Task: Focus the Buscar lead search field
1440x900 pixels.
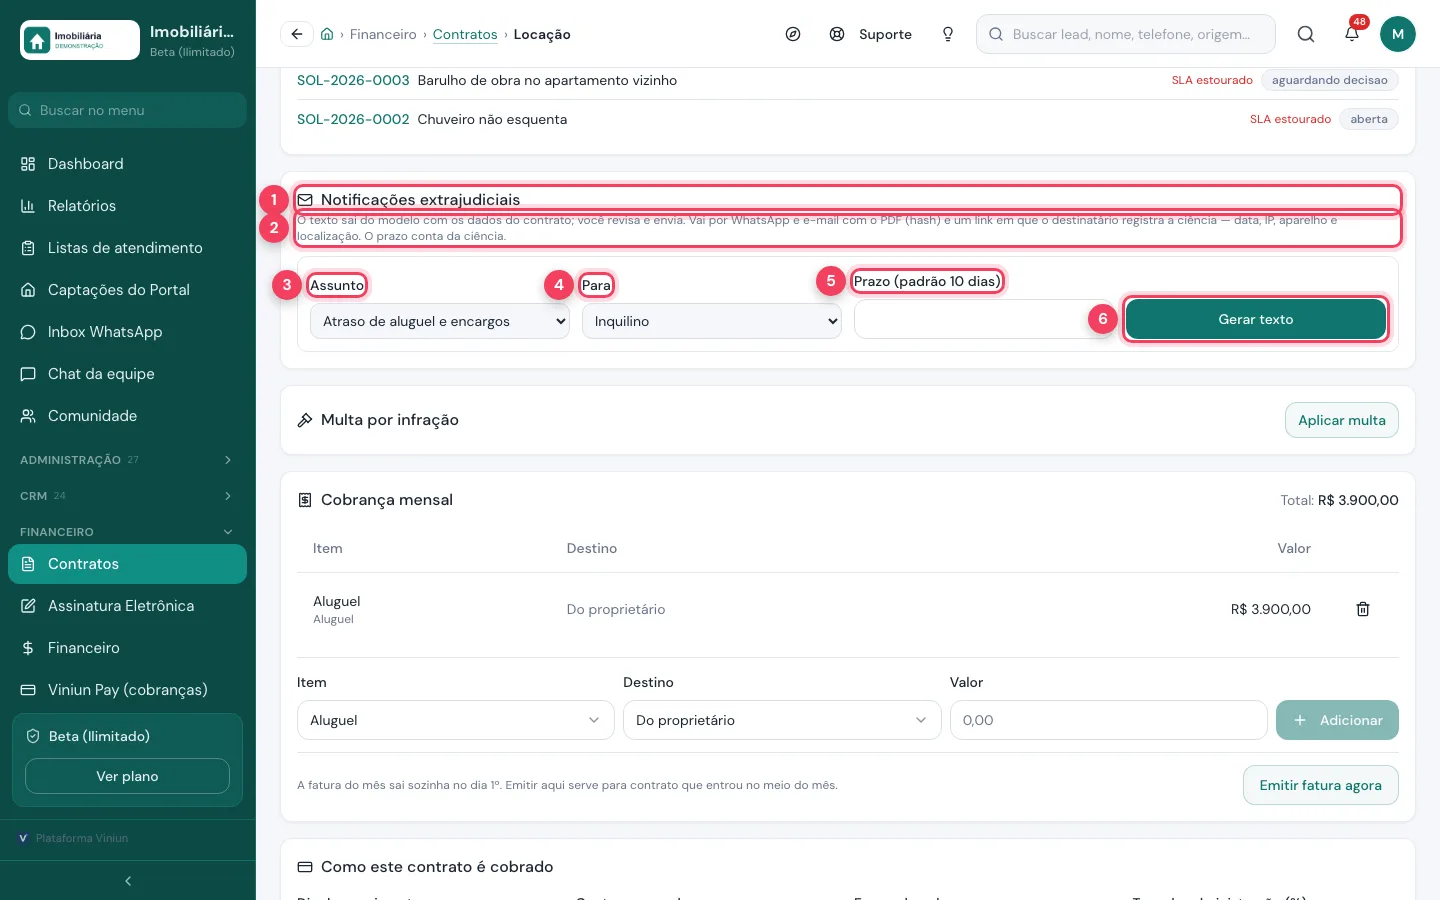Action: click(1126, 34)
